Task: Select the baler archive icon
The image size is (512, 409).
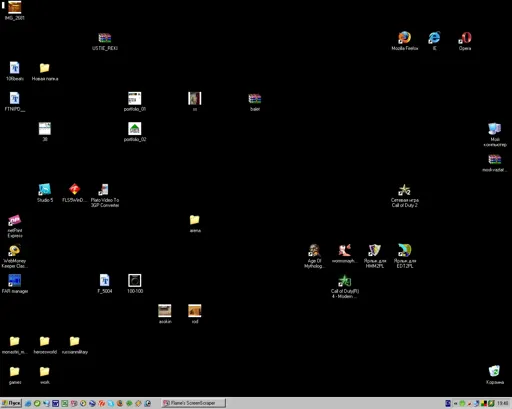Action: coord(255,98)
